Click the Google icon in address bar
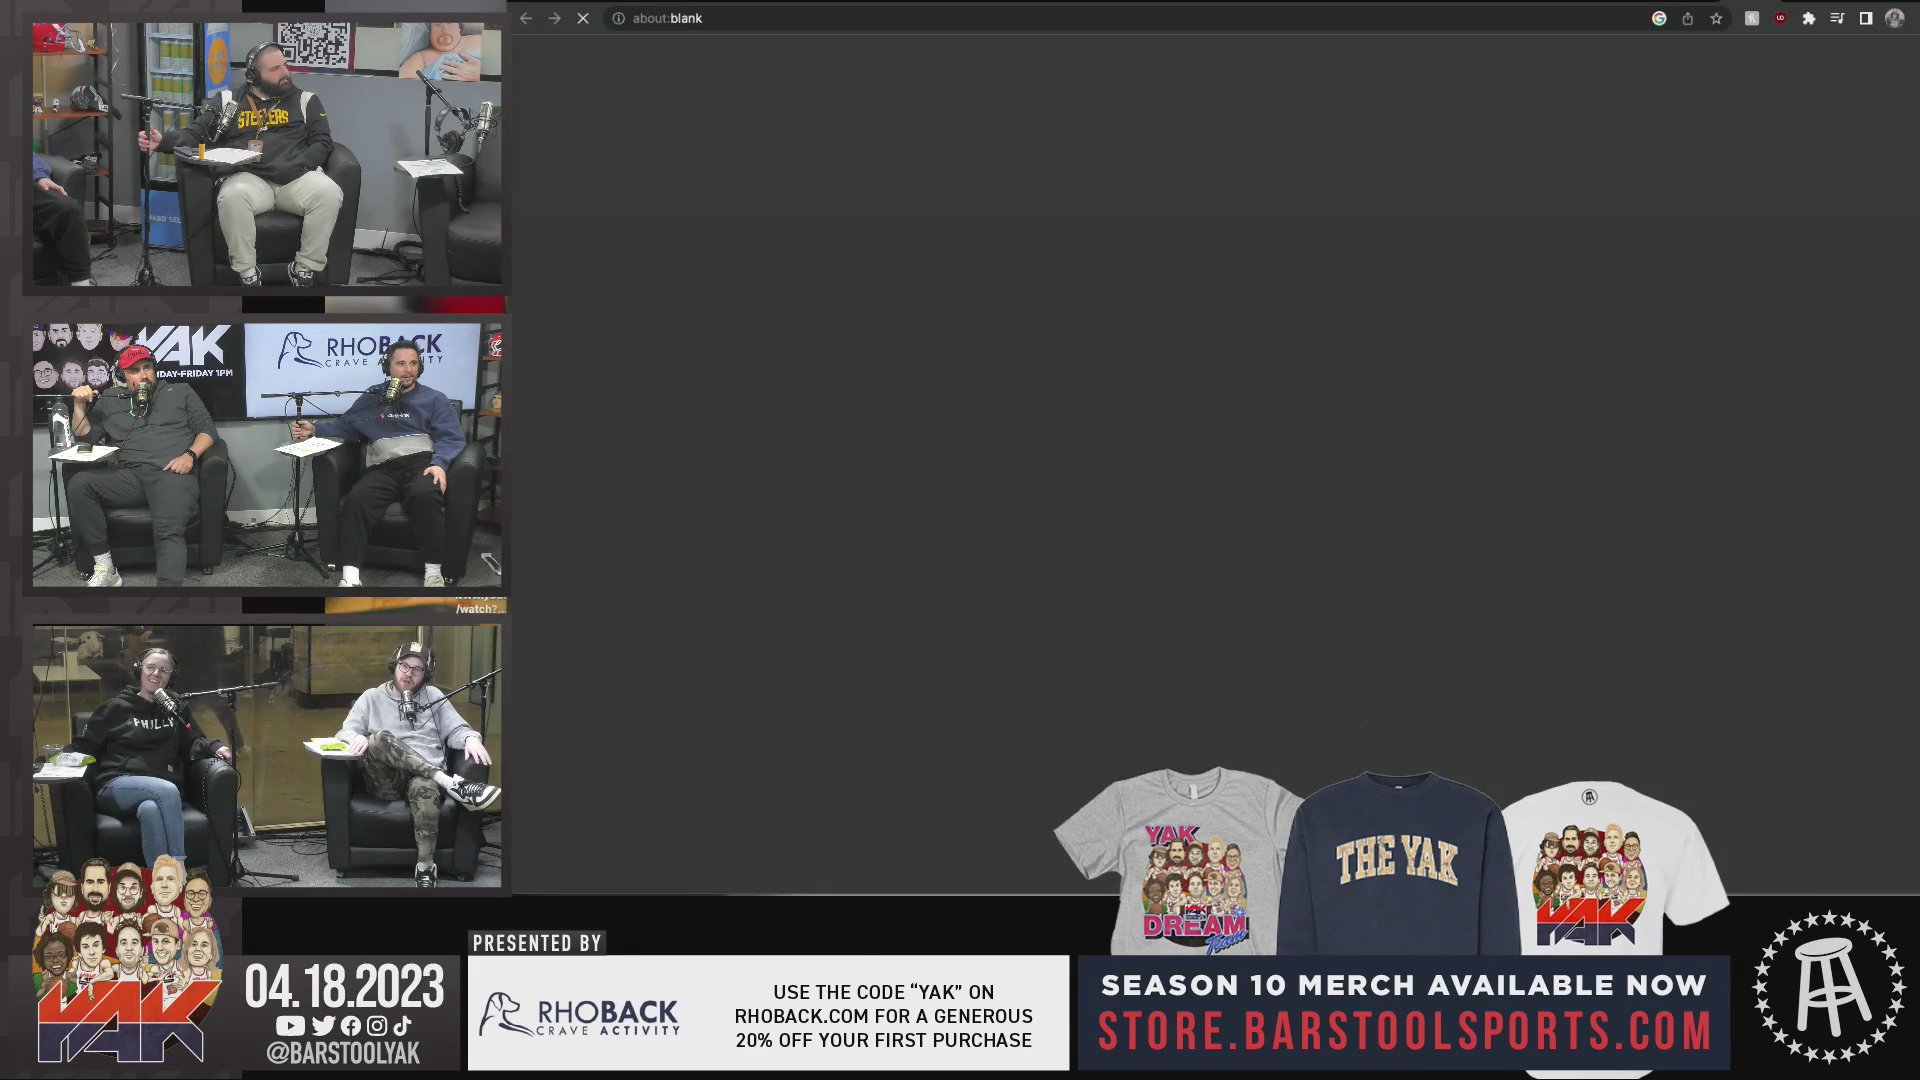 point(1659,18)
